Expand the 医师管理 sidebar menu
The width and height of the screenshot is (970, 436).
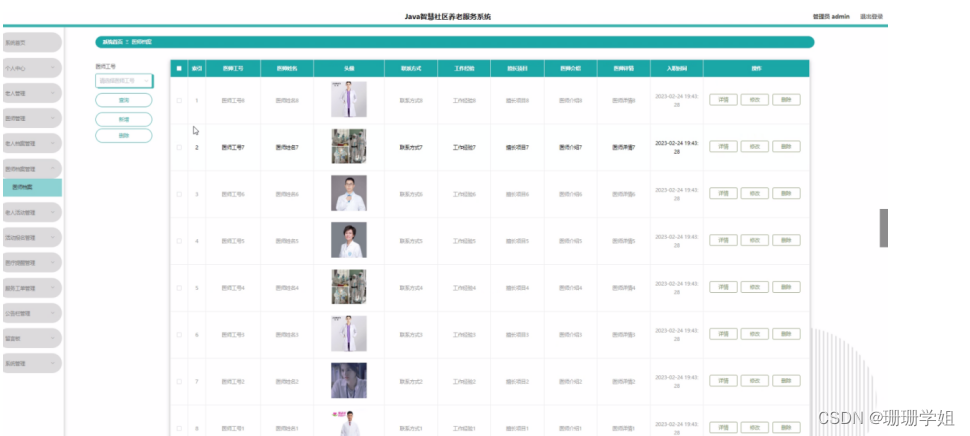click(x=32, y=118)
